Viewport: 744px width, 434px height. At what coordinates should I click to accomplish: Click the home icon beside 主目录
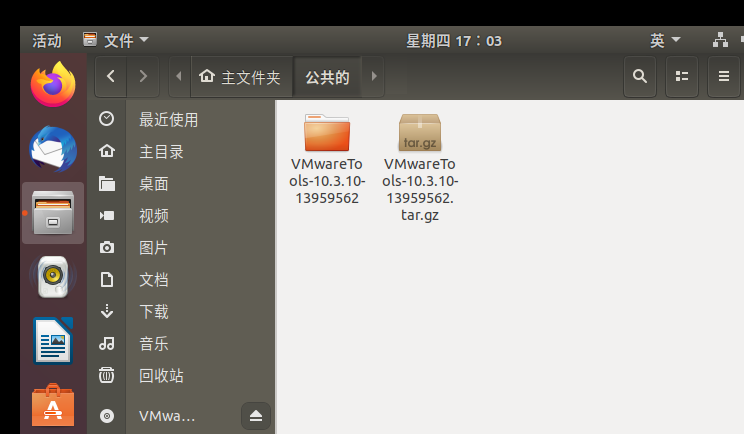click(x=106, y=151)
